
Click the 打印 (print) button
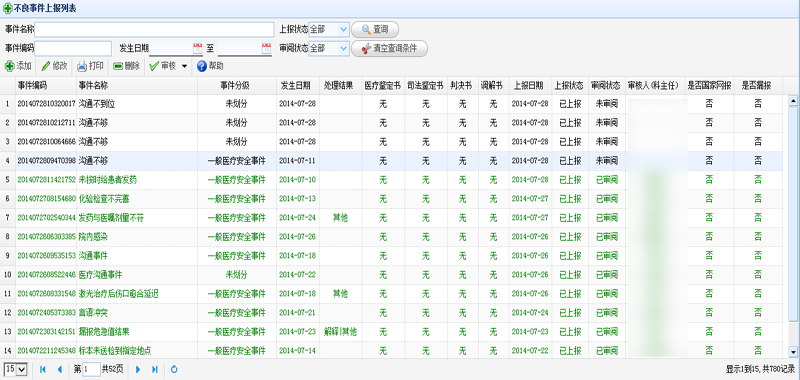pos(90,66)
